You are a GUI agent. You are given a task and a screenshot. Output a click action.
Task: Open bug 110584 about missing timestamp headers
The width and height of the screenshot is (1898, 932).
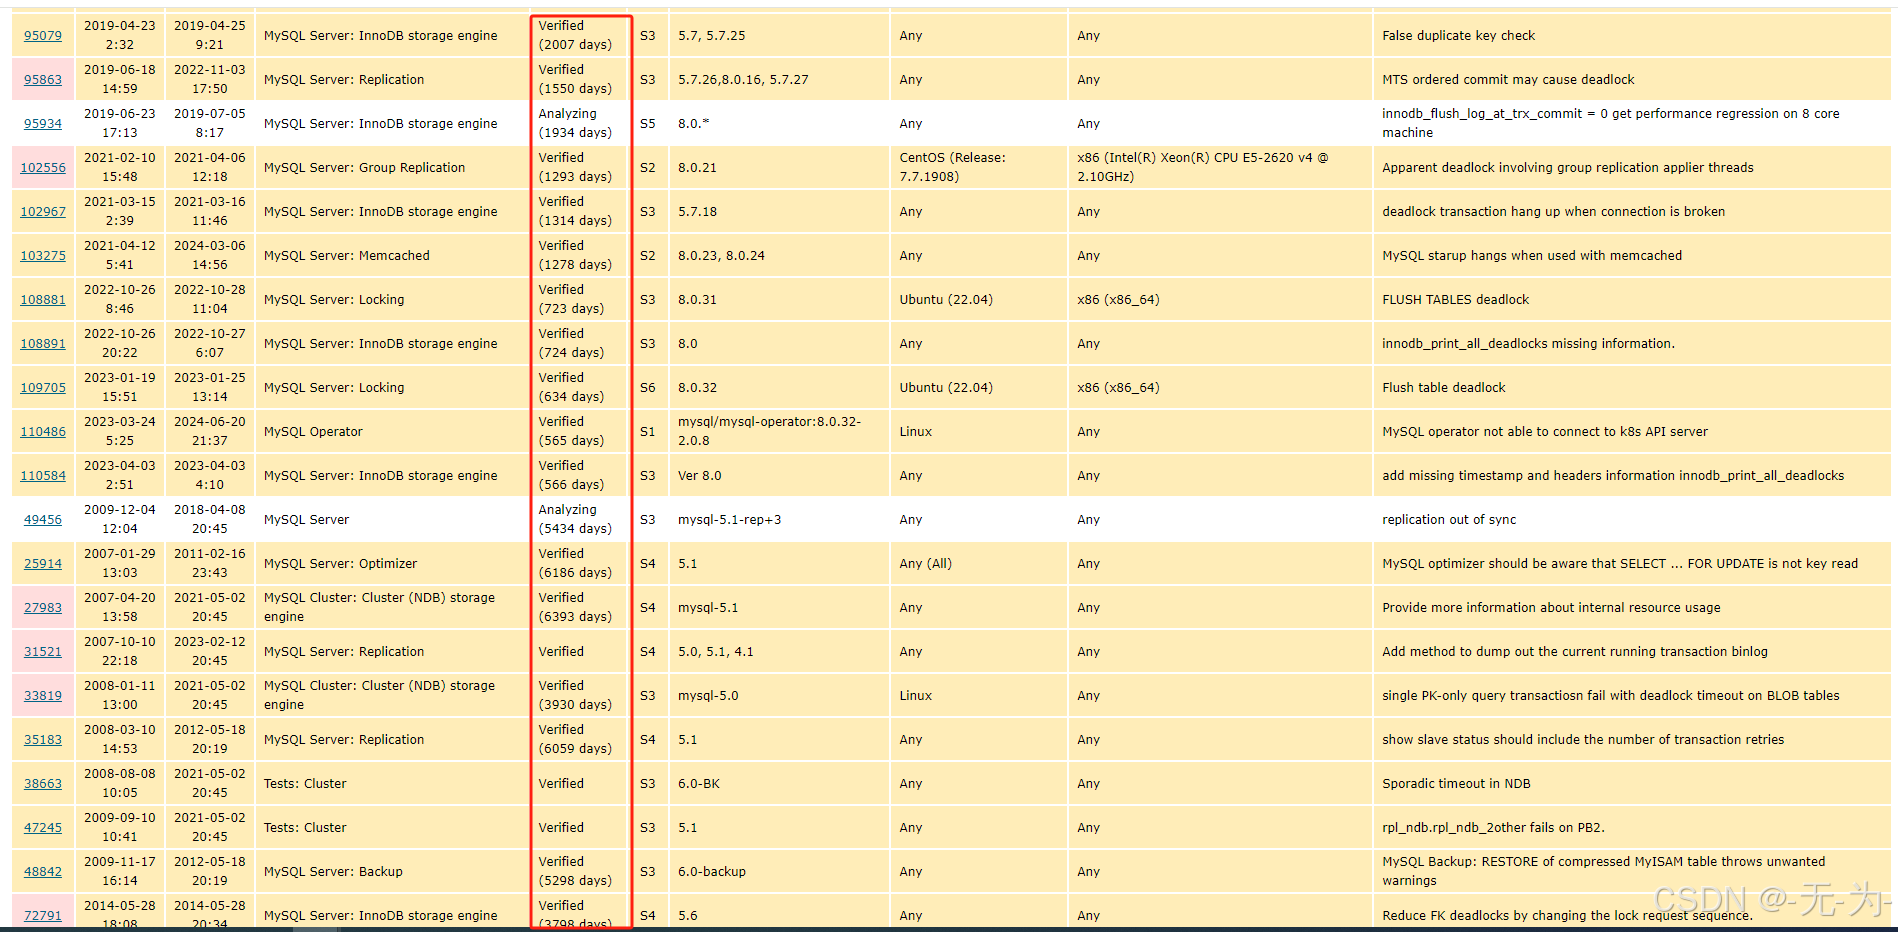tap(43, 475)
